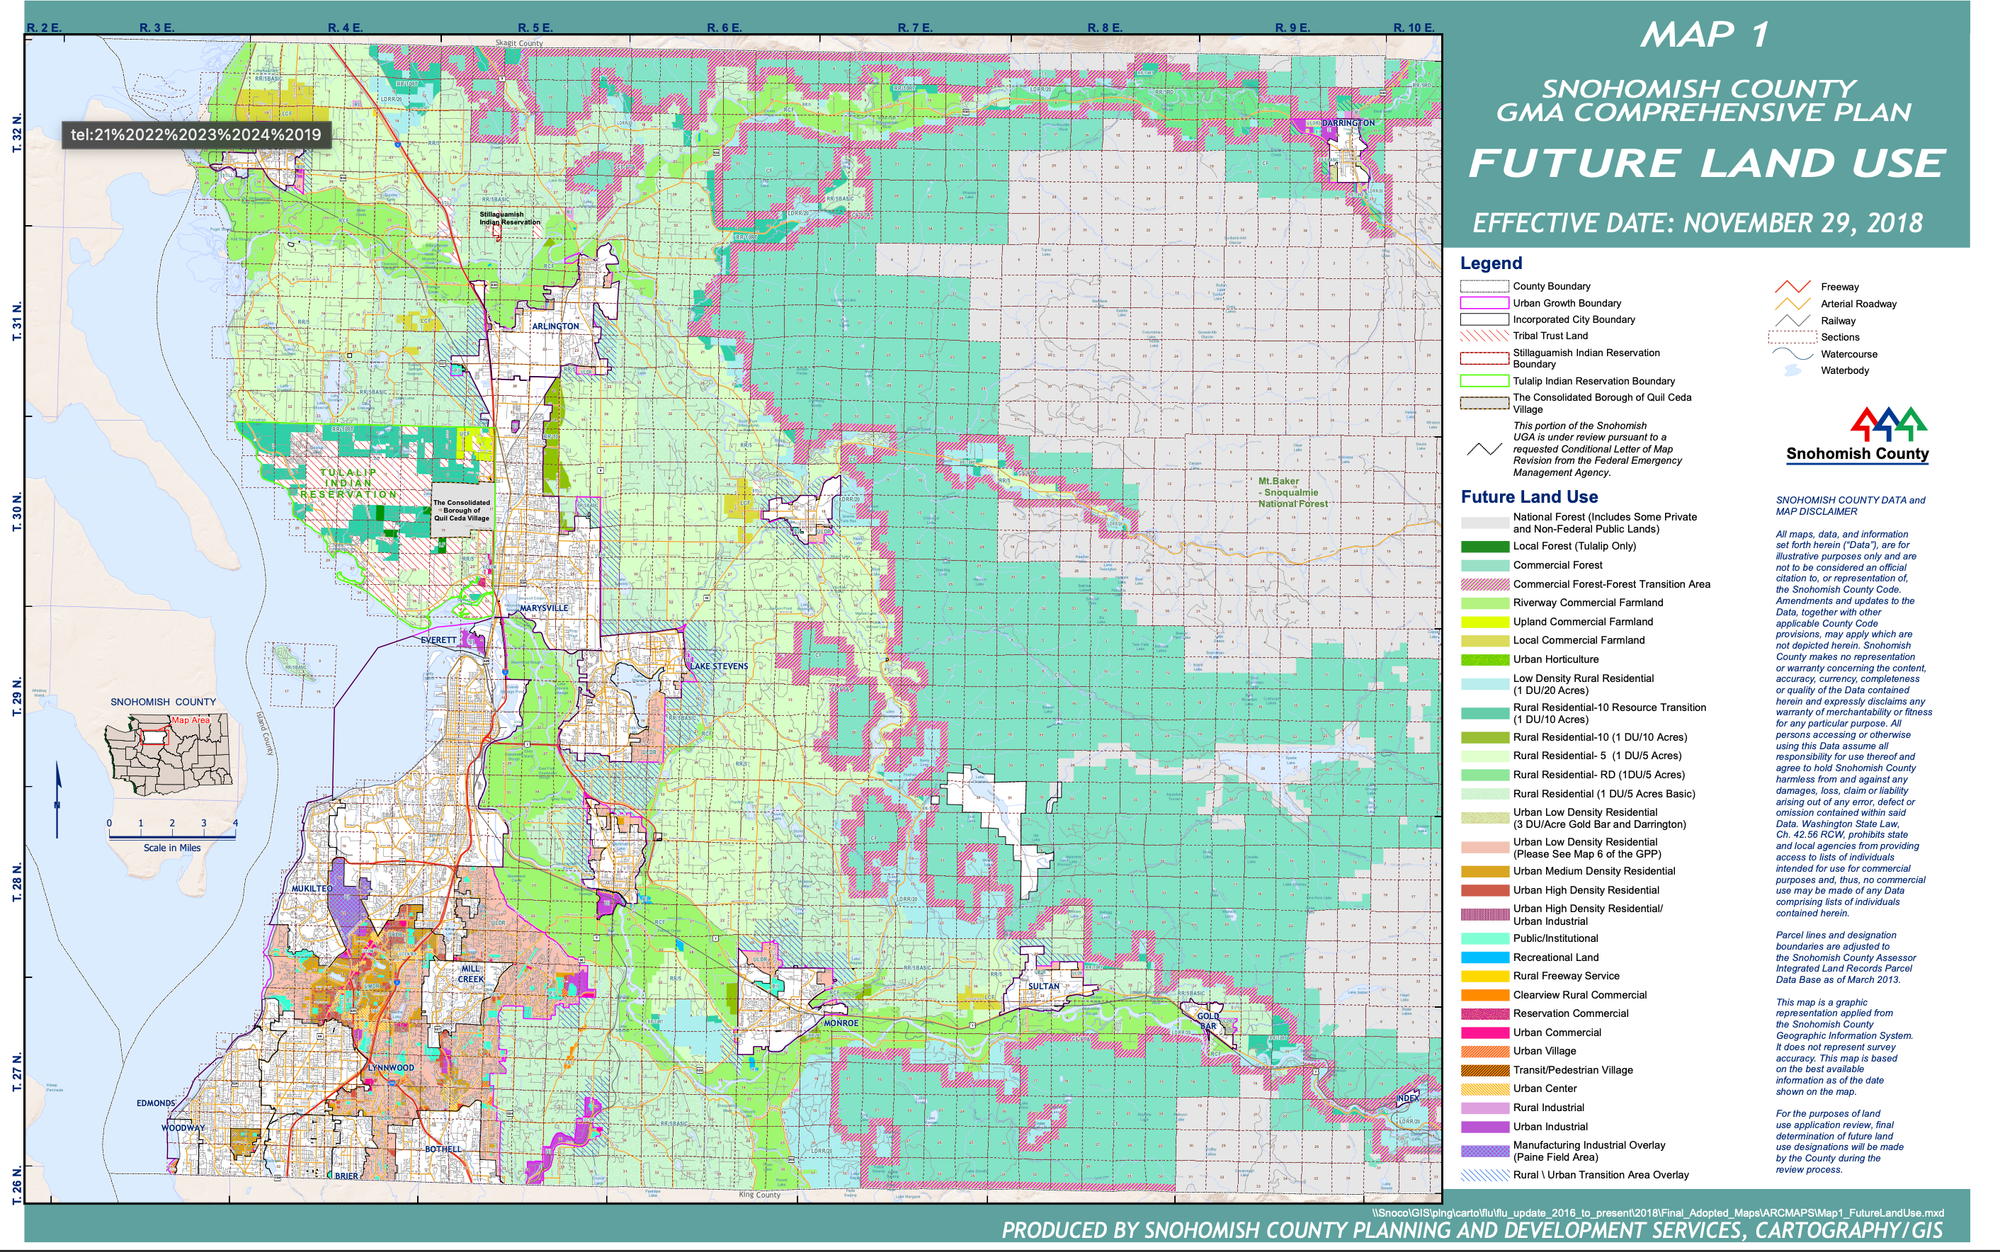Click the Railway legend symbol

click(x=1792, y=320)
